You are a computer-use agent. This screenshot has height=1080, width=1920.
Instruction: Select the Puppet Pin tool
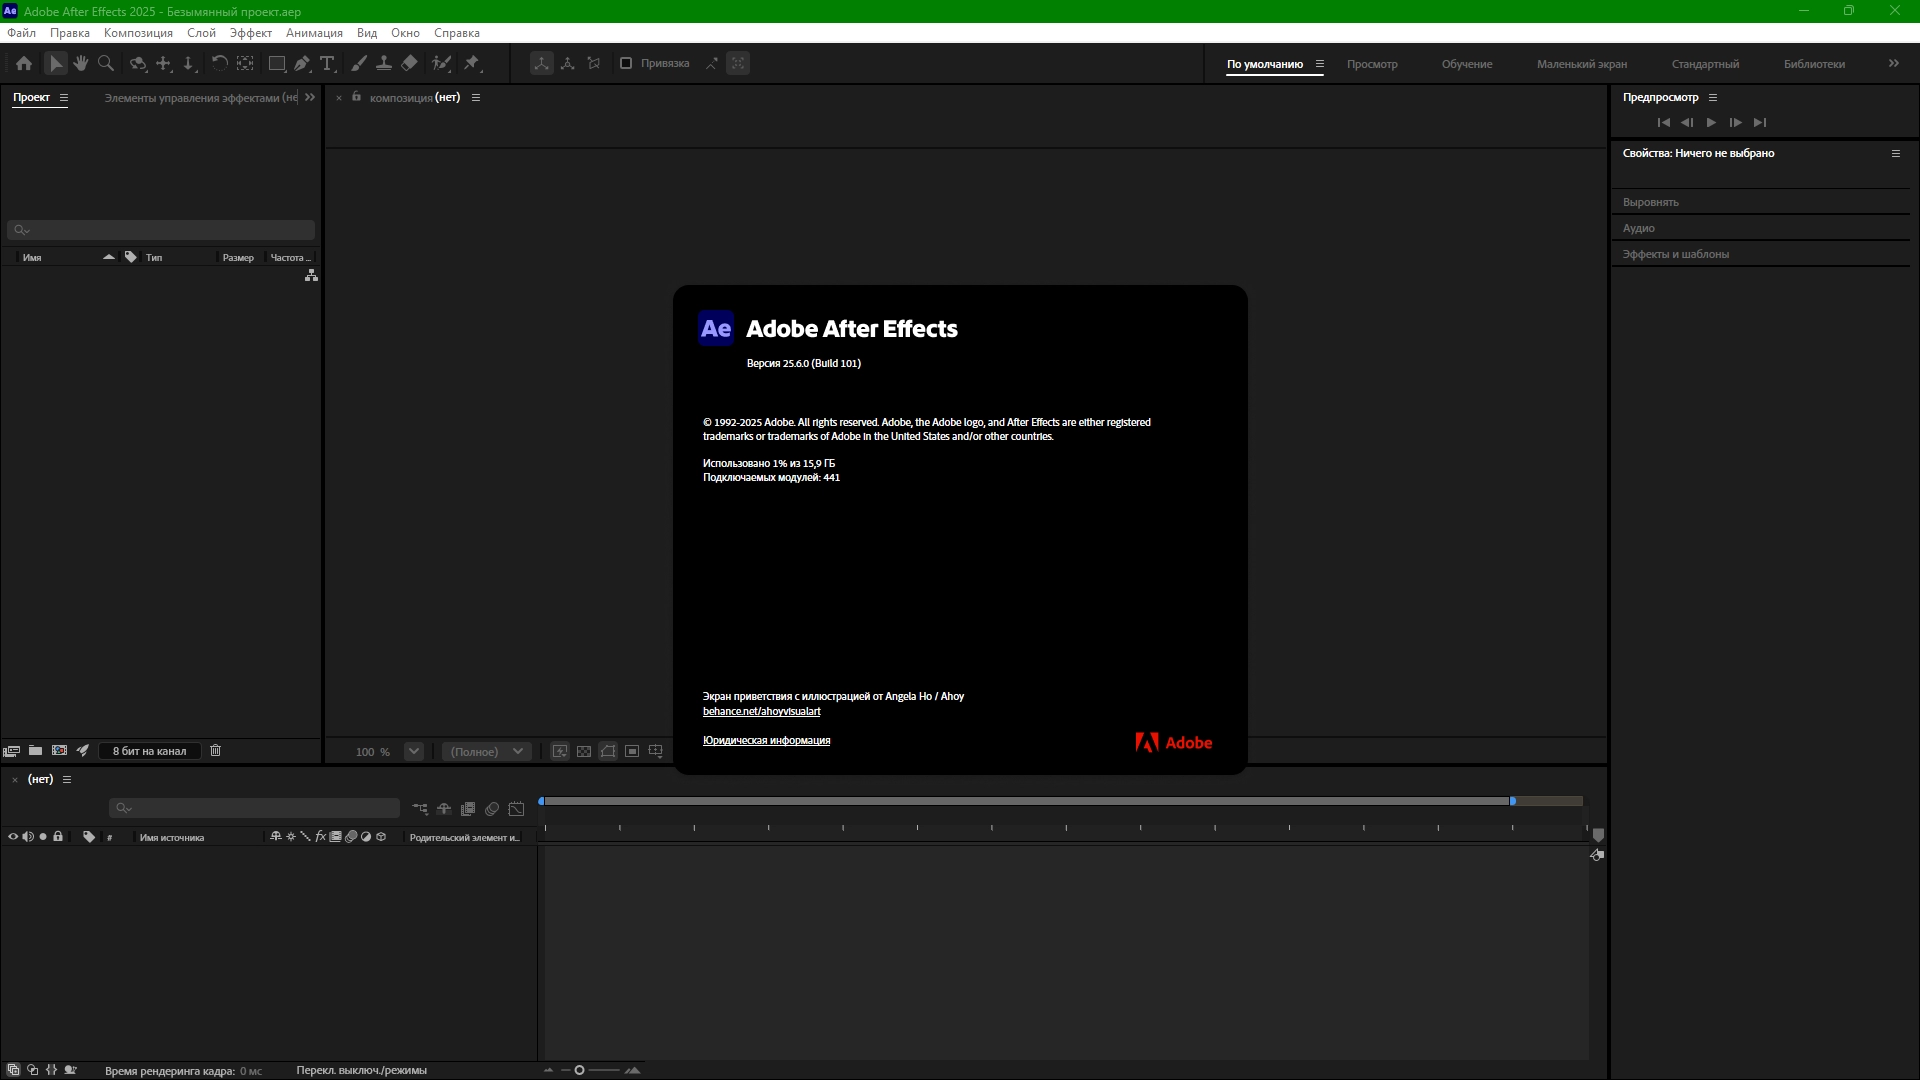click(x=472, y=63)
